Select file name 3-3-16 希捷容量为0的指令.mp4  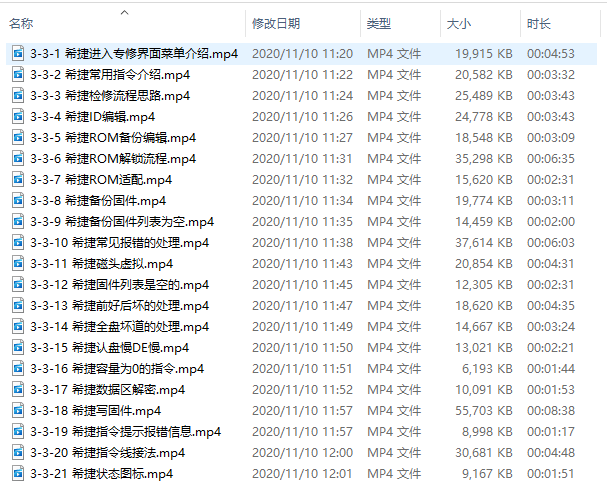[117, 368]
